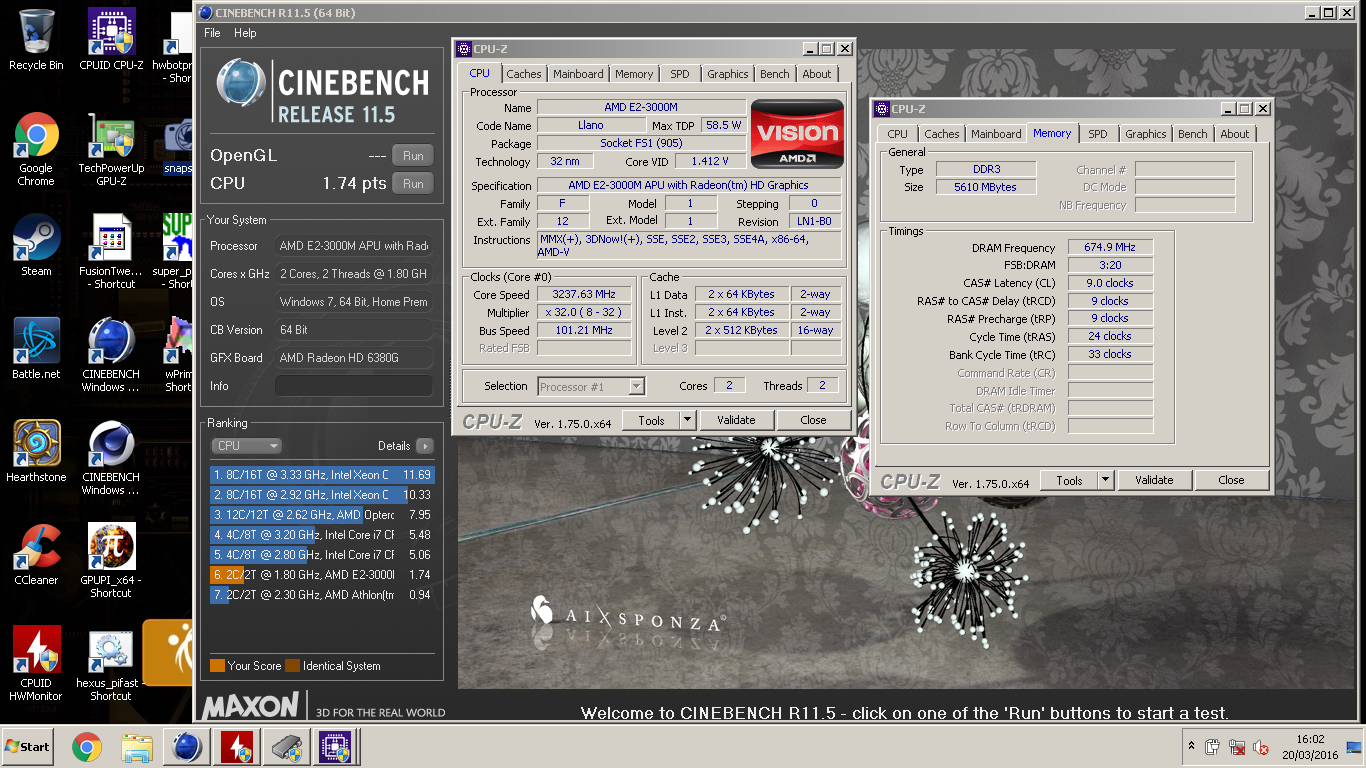Expand ranking Details arrow
Screen dimensions: 1366x768
point(425,446)
